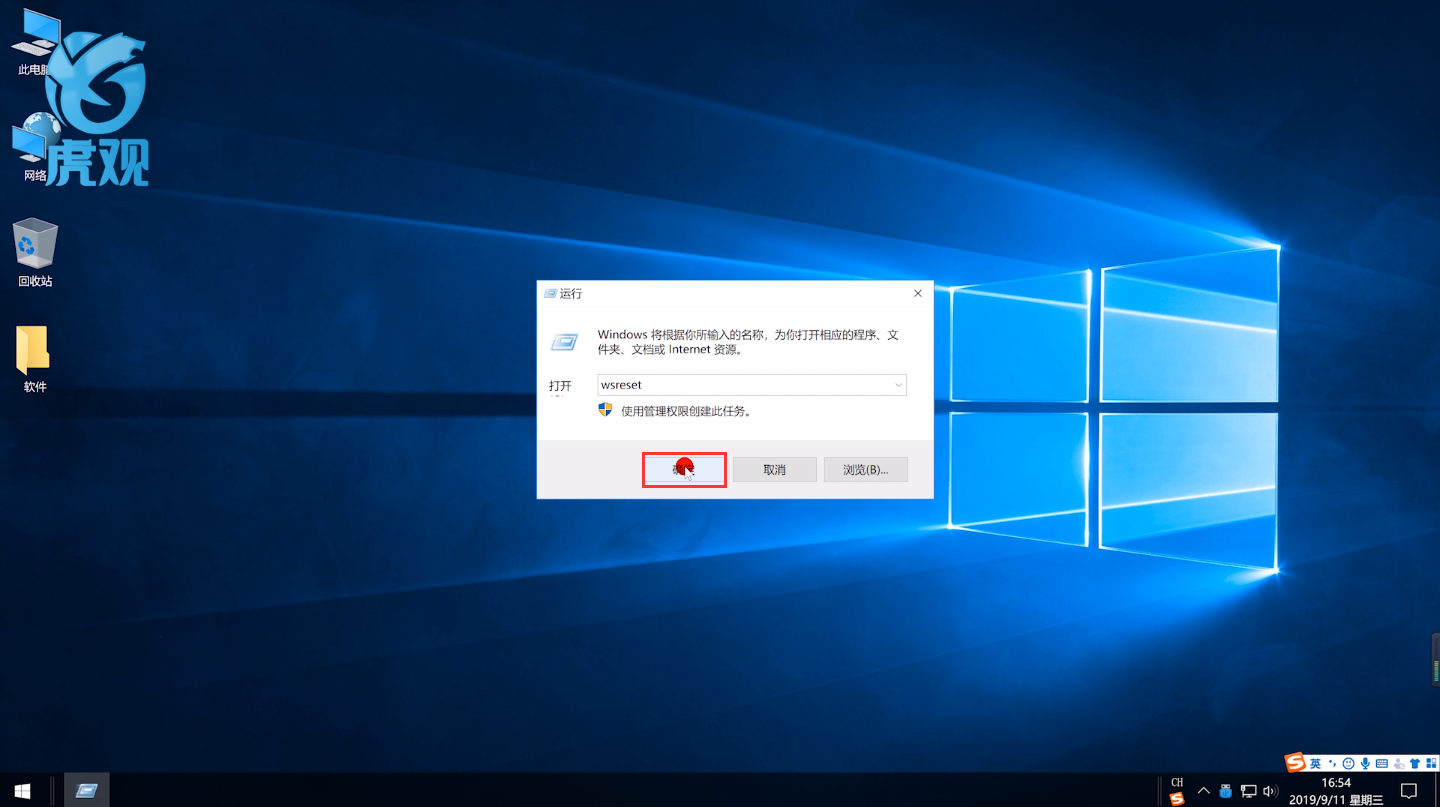Open the clock showing 16:54
This screenshot has height=807, width=1440.
pos(1337,791)
